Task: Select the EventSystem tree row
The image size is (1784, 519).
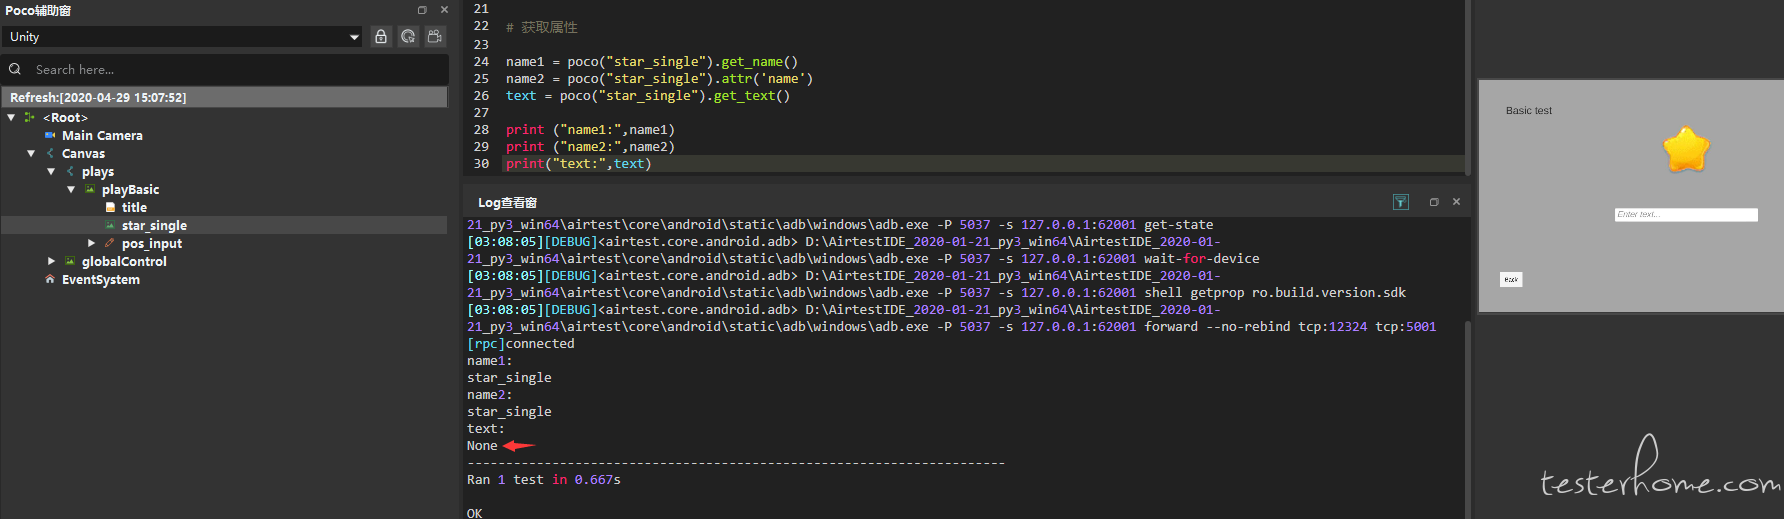Action: tap(224, 279)
